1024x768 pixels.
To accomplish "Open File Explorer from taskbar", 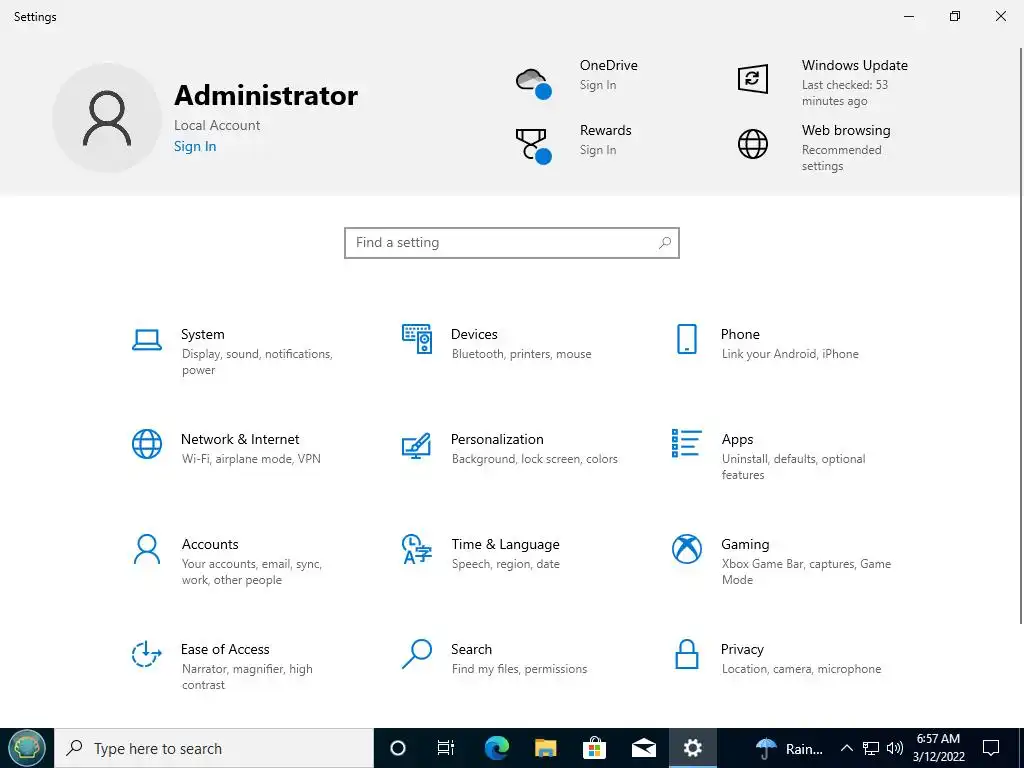I will point(545,748).
